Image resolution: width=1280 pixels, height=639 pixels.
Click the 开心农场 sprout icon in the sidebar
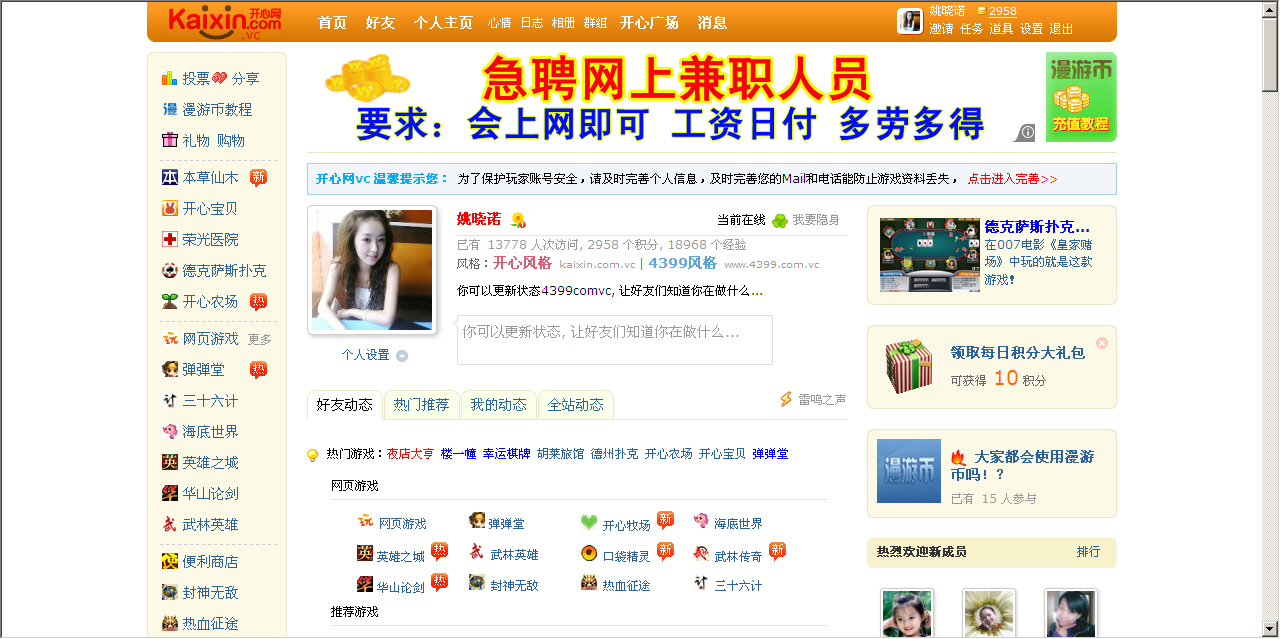point(169,302)
